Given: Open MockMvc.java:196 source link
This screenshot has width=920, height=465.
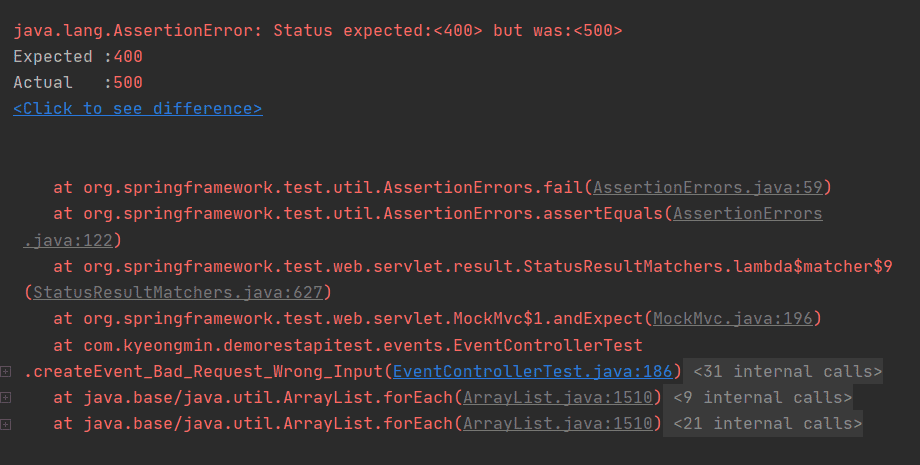Looking at the screenshot, I should pyautogui.click(x=733, y=318).
